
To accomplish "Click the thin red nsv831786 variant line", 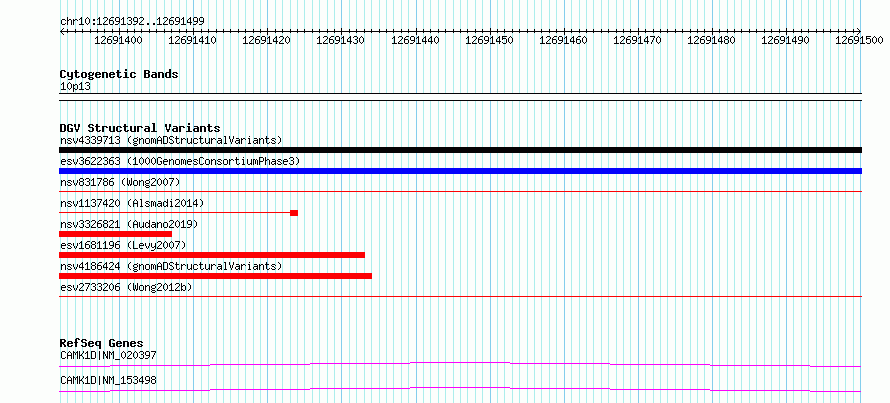I will click(x=460, y=192).
